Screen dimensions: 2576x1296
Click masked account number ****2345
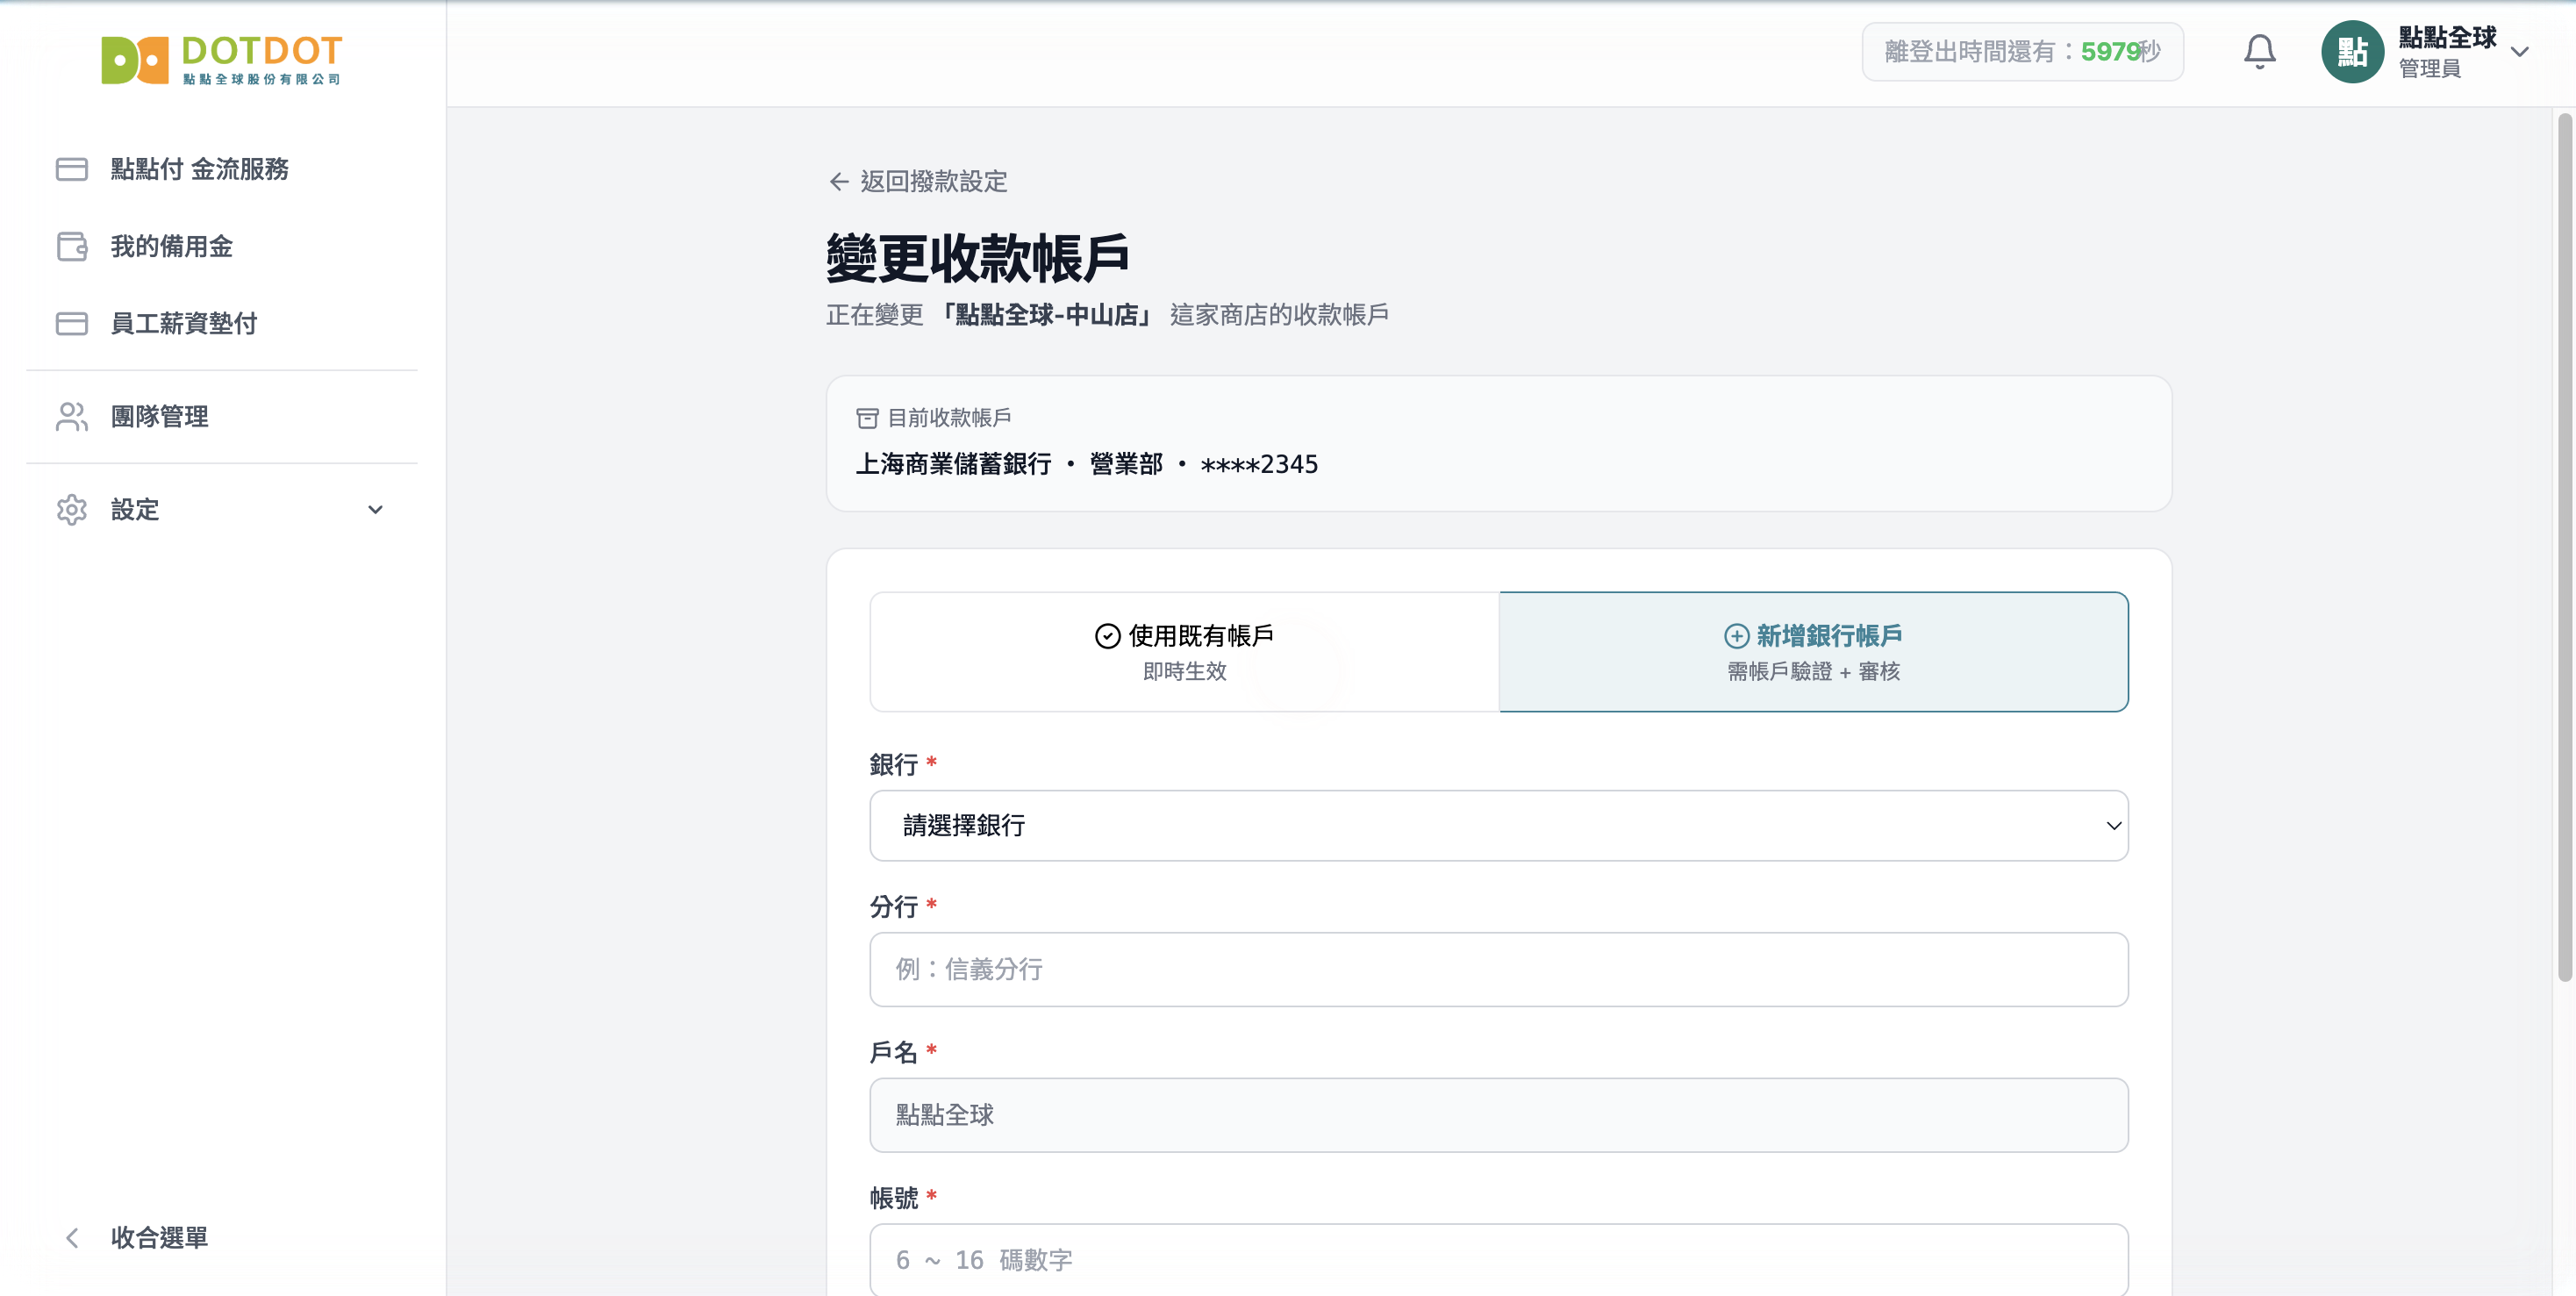tap(1259, 464)
